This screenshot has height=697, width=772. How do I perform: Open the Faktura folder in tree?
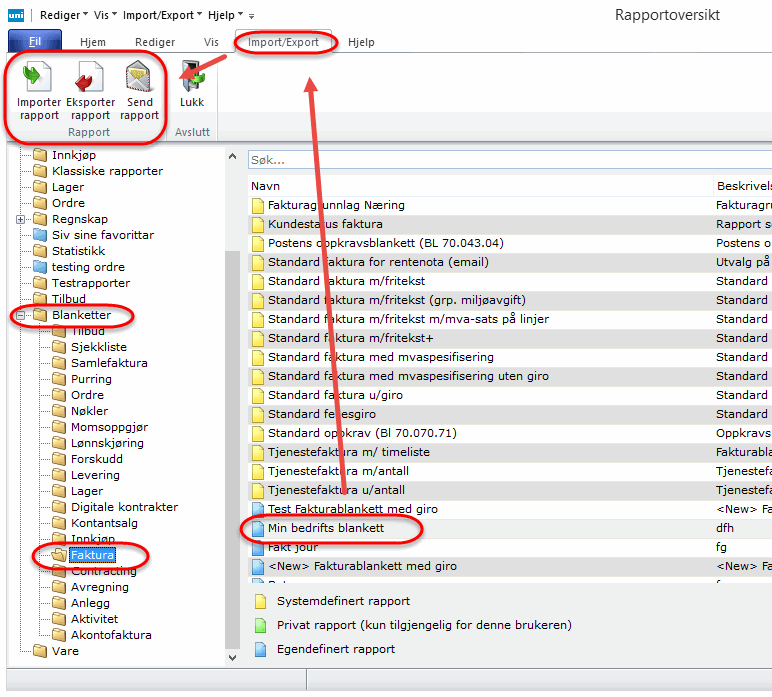(x=92, y=555)
